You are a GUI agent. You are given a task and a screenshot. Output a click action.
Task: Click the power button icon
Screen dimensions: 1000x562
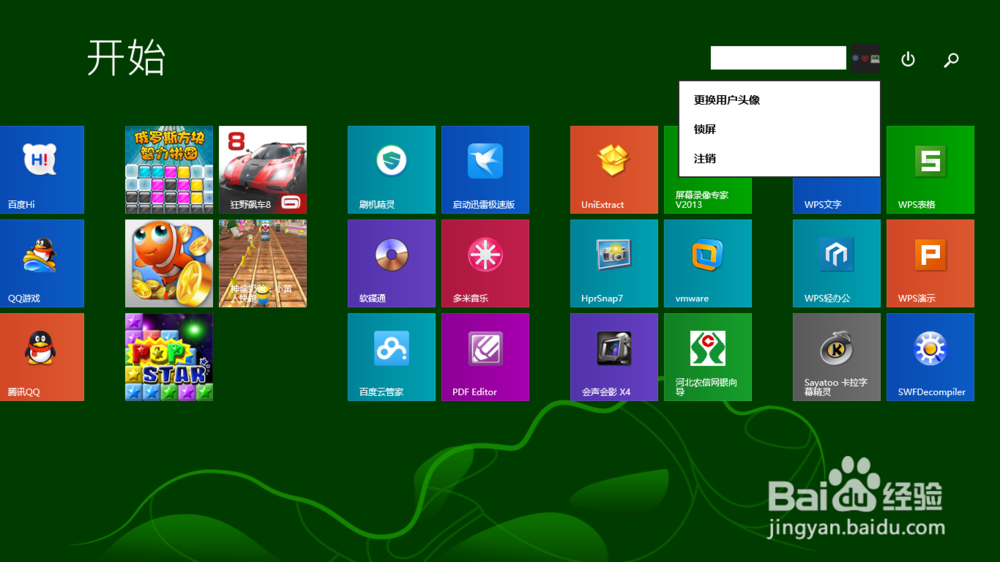click(908, 59)
